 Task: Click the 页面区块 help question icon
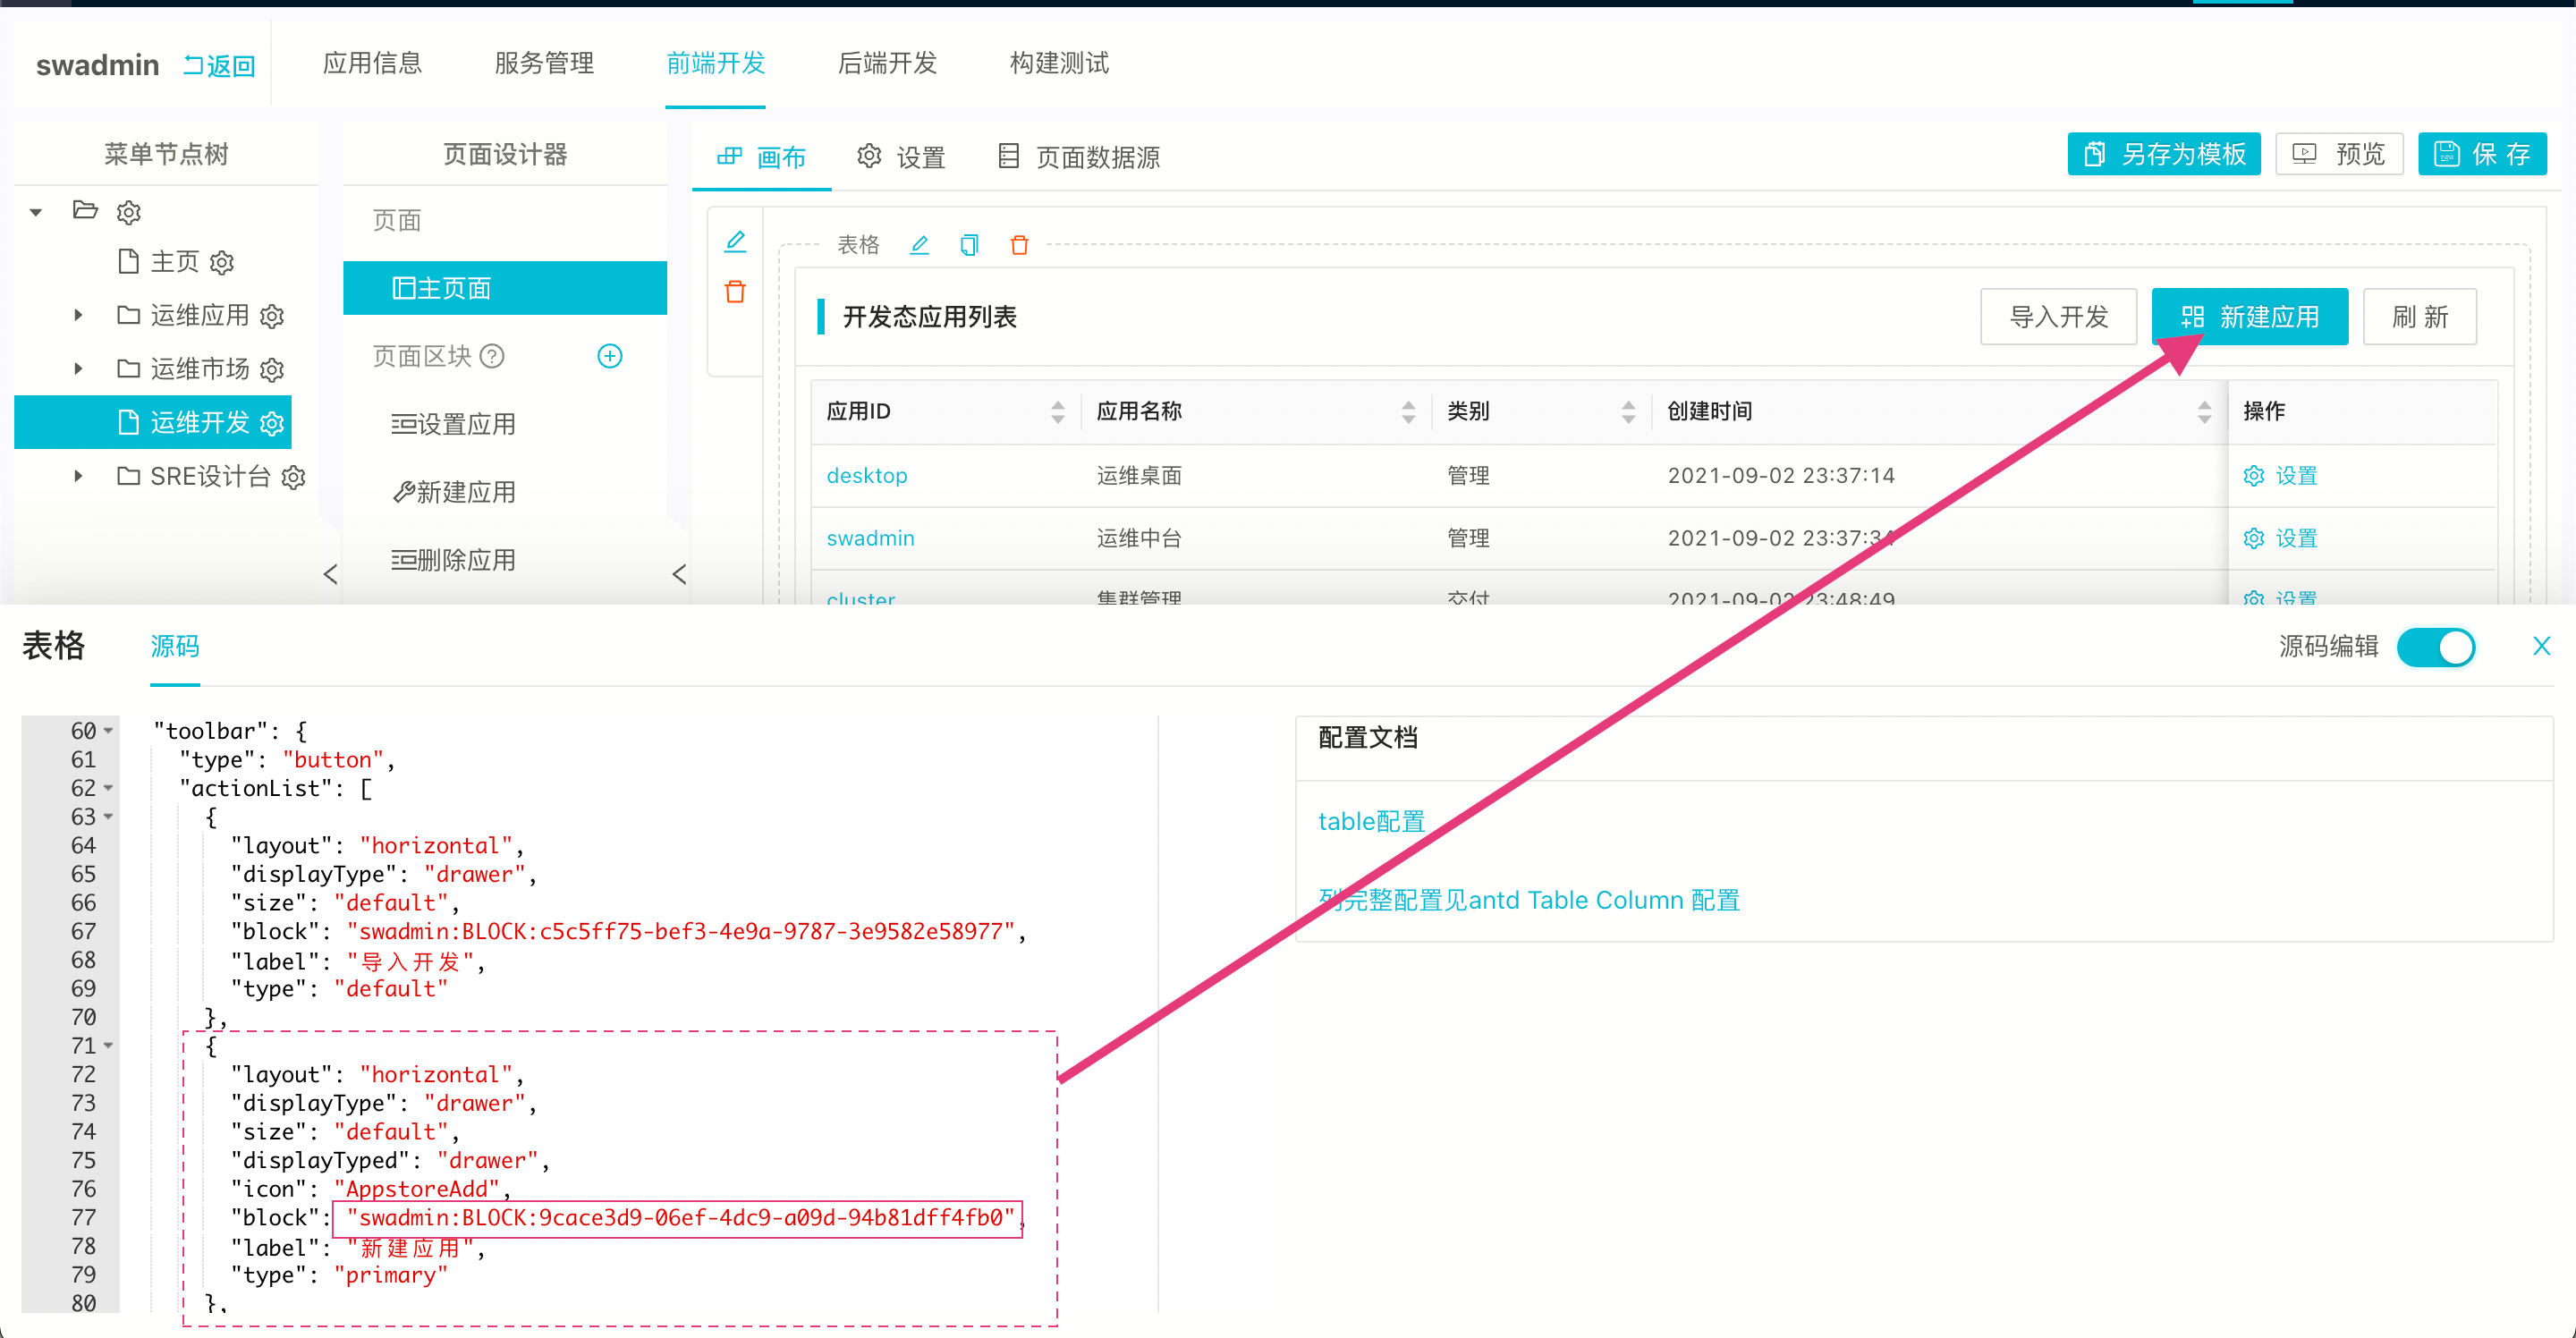(492, 356)
